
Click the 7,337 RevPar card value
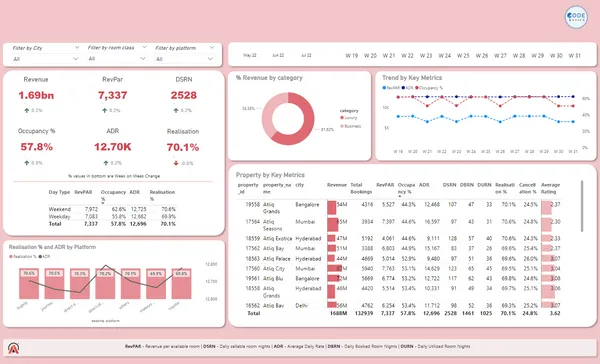112,95
